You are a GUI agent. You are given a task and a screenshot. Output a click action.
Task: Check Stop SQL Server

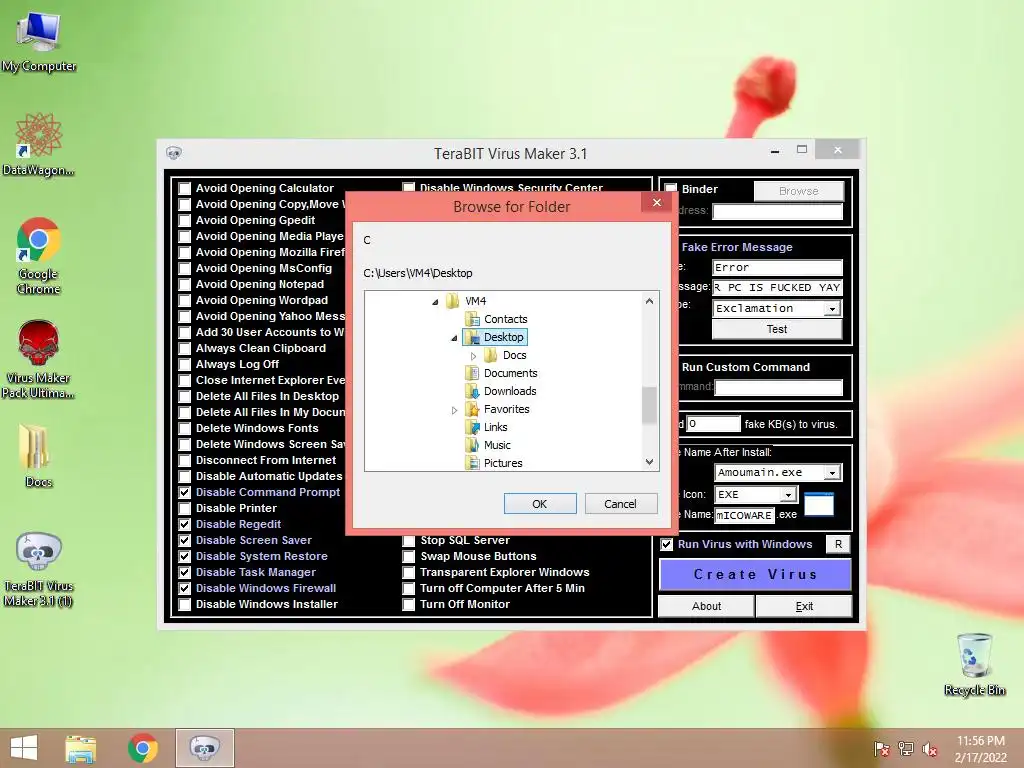pyautogui.click(x=409, y=541)
